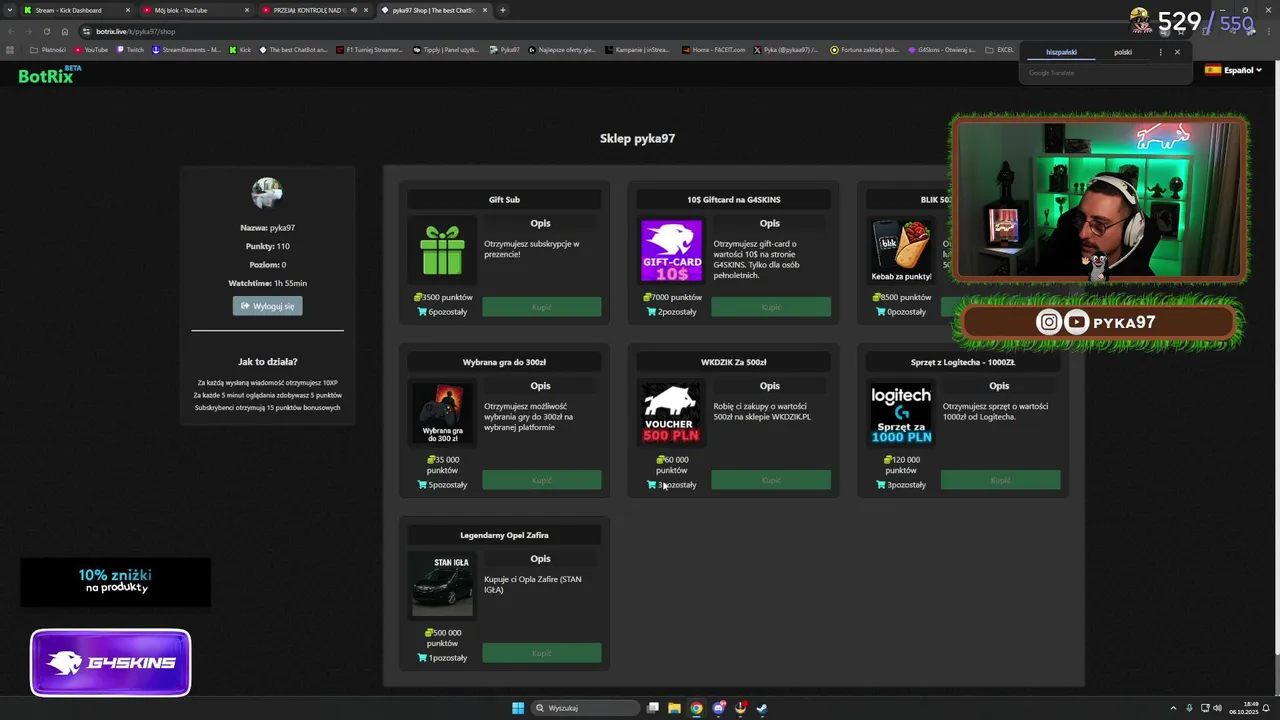Viewport: 1280px width, 720px height.
Task: Click the green gift box image
Action: coord(442,250)
